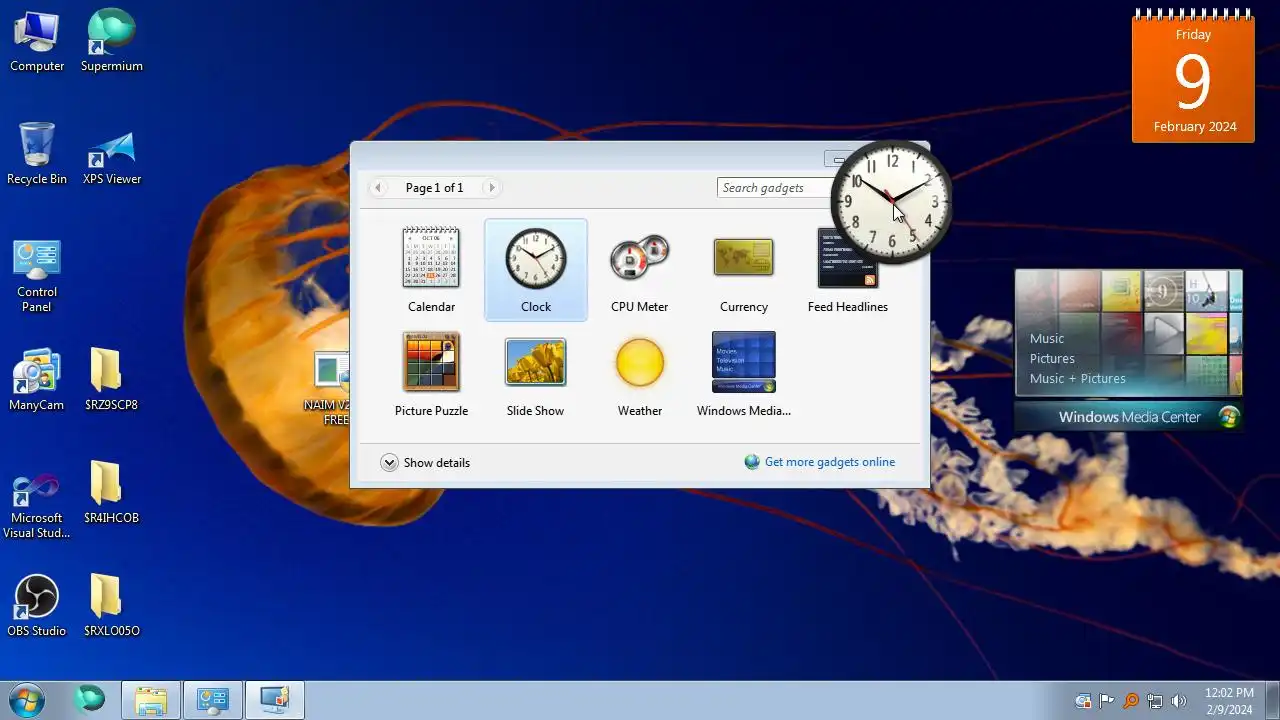Open the network tray icon

click(x=1155, y=701)
